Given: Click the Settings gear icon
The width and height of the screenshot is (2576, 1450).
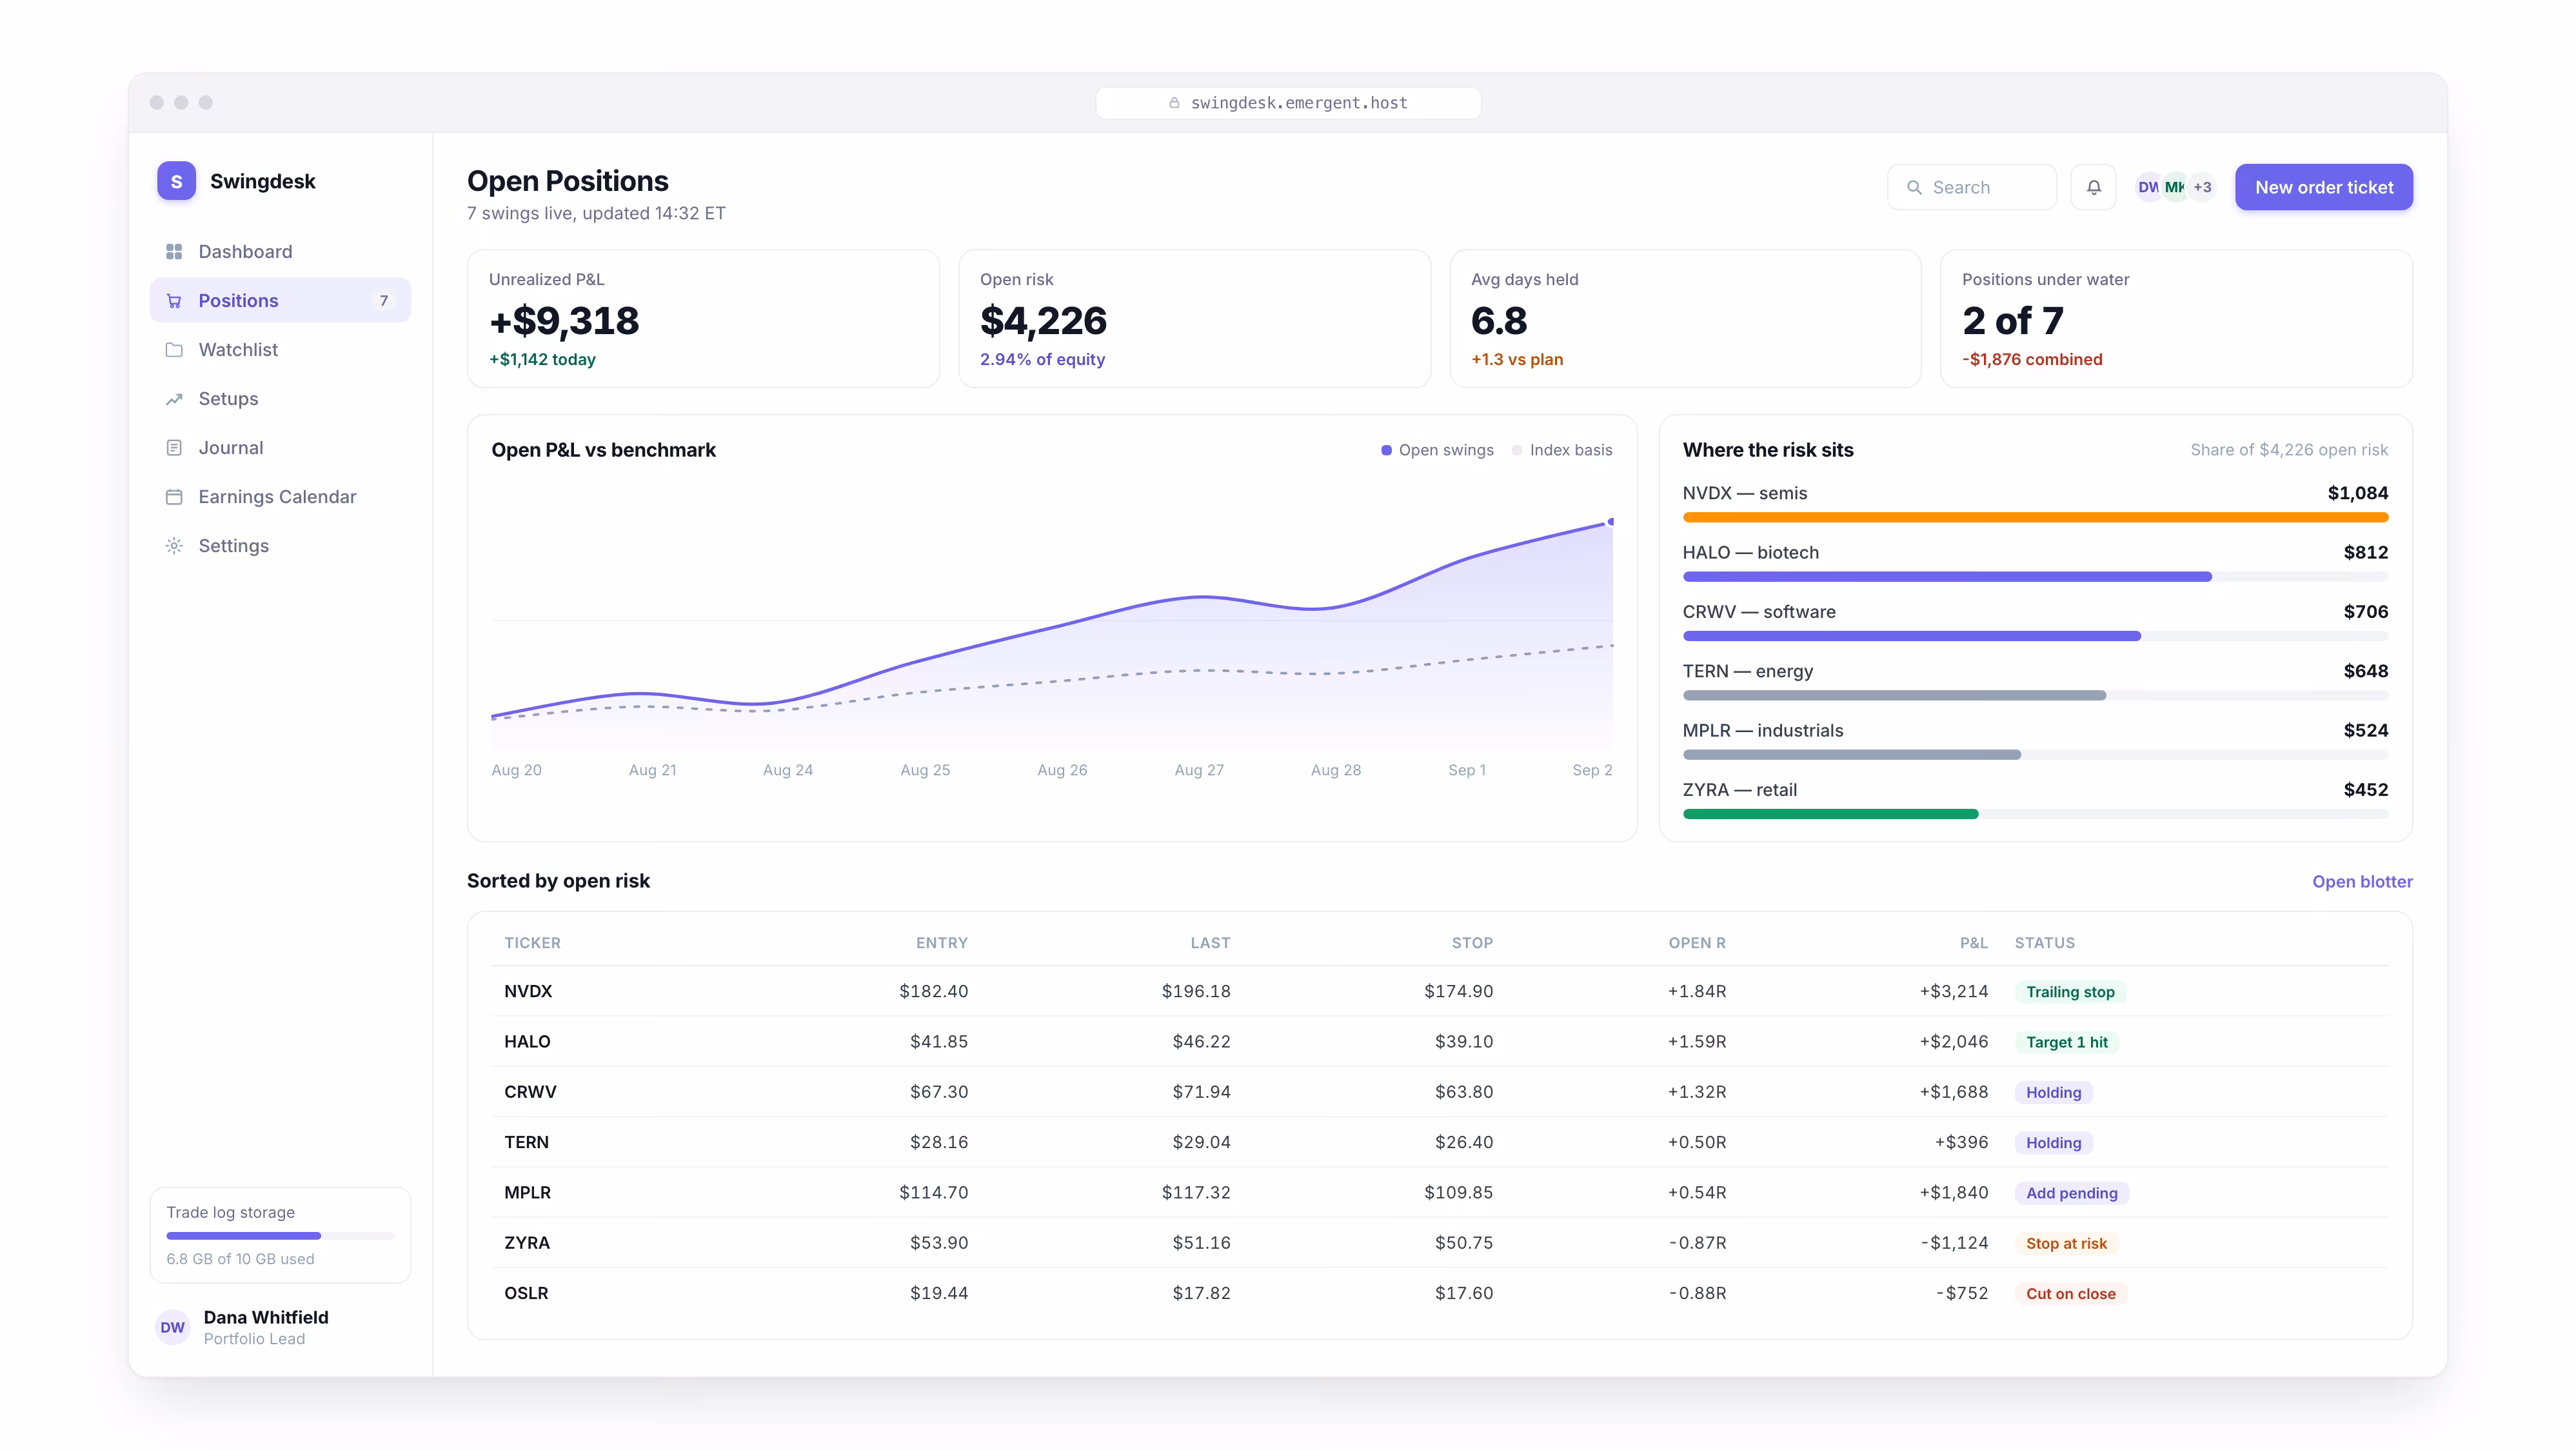Looking at the screenshot, I should click(x=174, y=546).
